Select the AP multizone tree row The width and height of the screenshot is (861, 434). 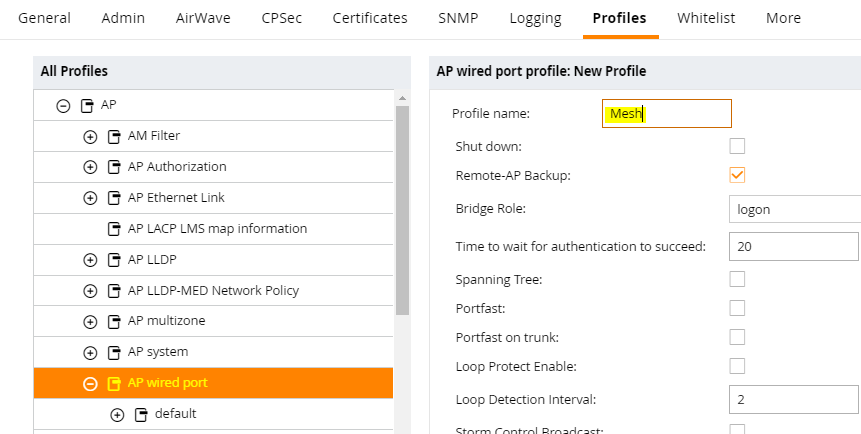[214, 321]
